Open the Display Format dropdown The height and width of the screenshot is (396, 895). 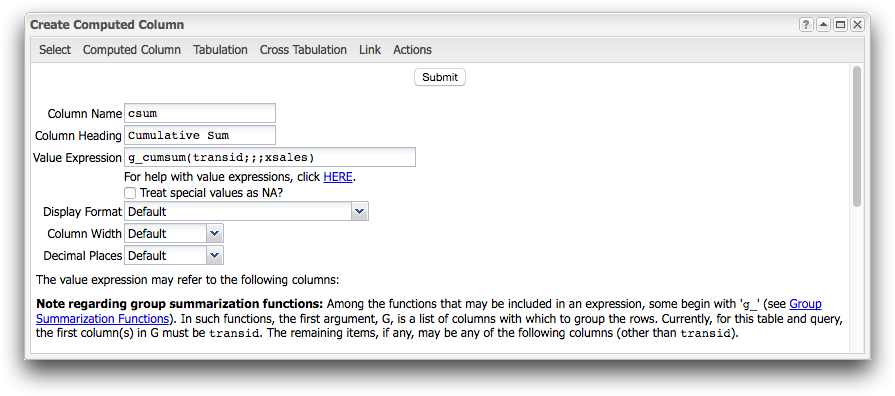pos(246,212)
